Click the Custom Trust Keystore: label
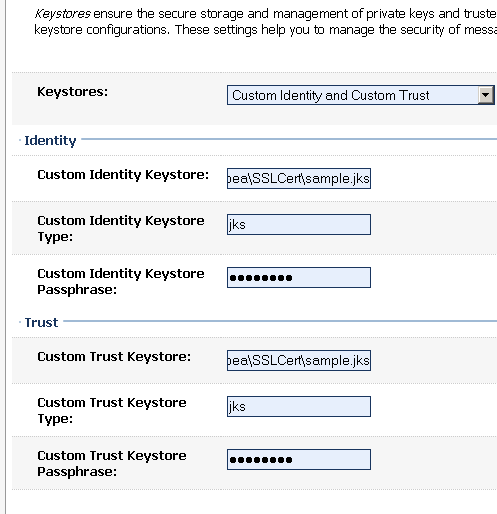497x514 pixels. tap(114, 357)
